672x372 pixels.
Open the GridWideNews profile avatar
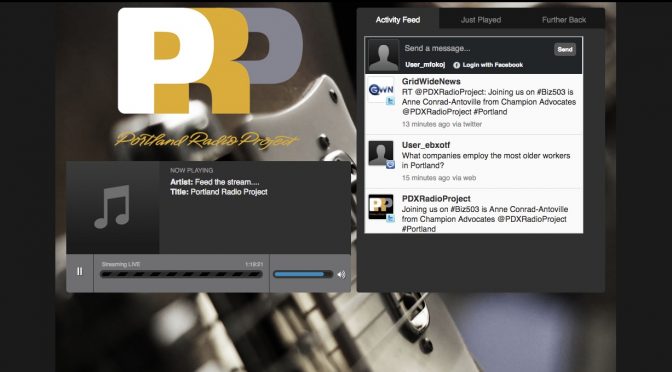381,89
